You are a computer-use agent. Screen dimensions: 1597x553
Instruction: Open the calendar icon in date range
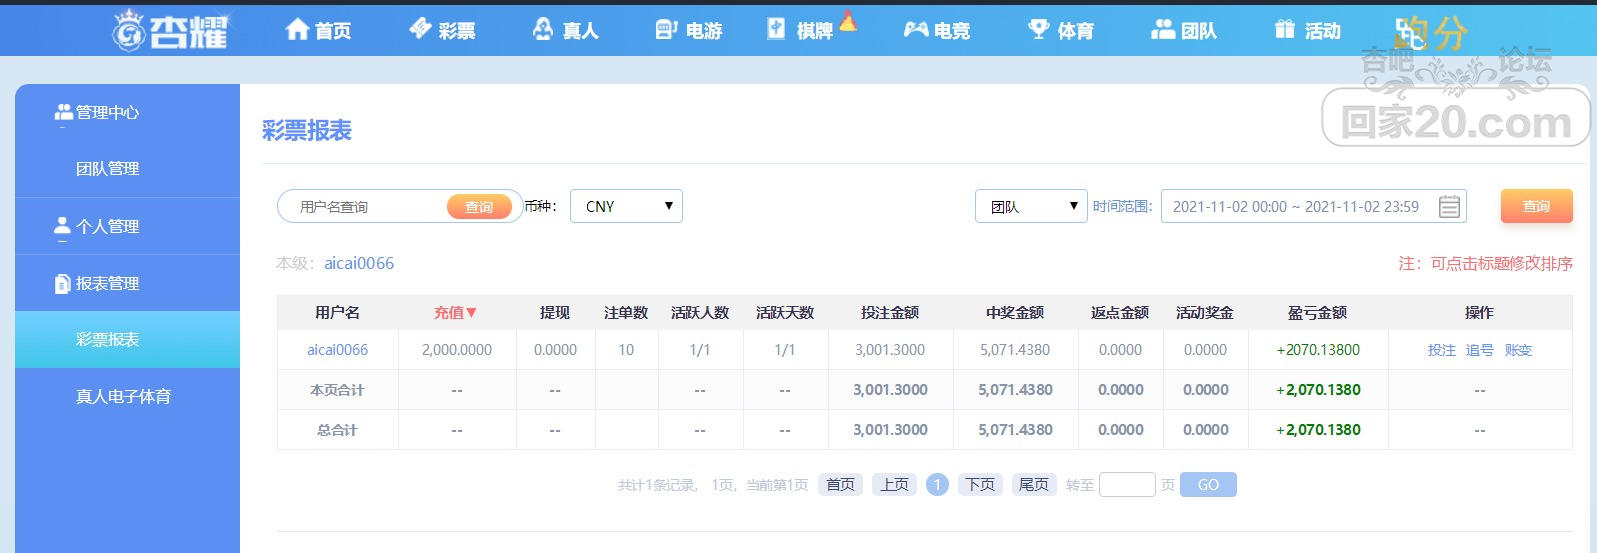point(1449,207)
